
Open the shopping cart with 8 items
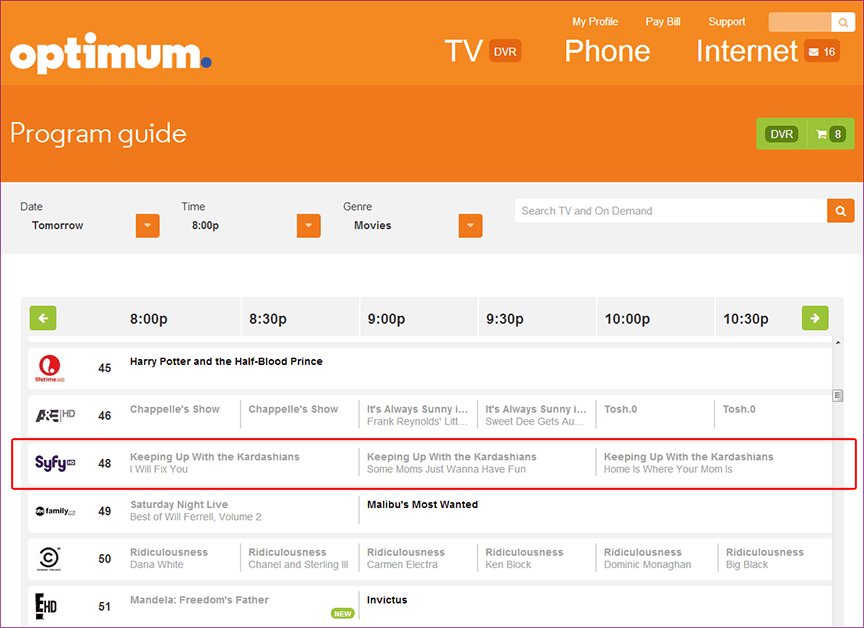[829, 134]
